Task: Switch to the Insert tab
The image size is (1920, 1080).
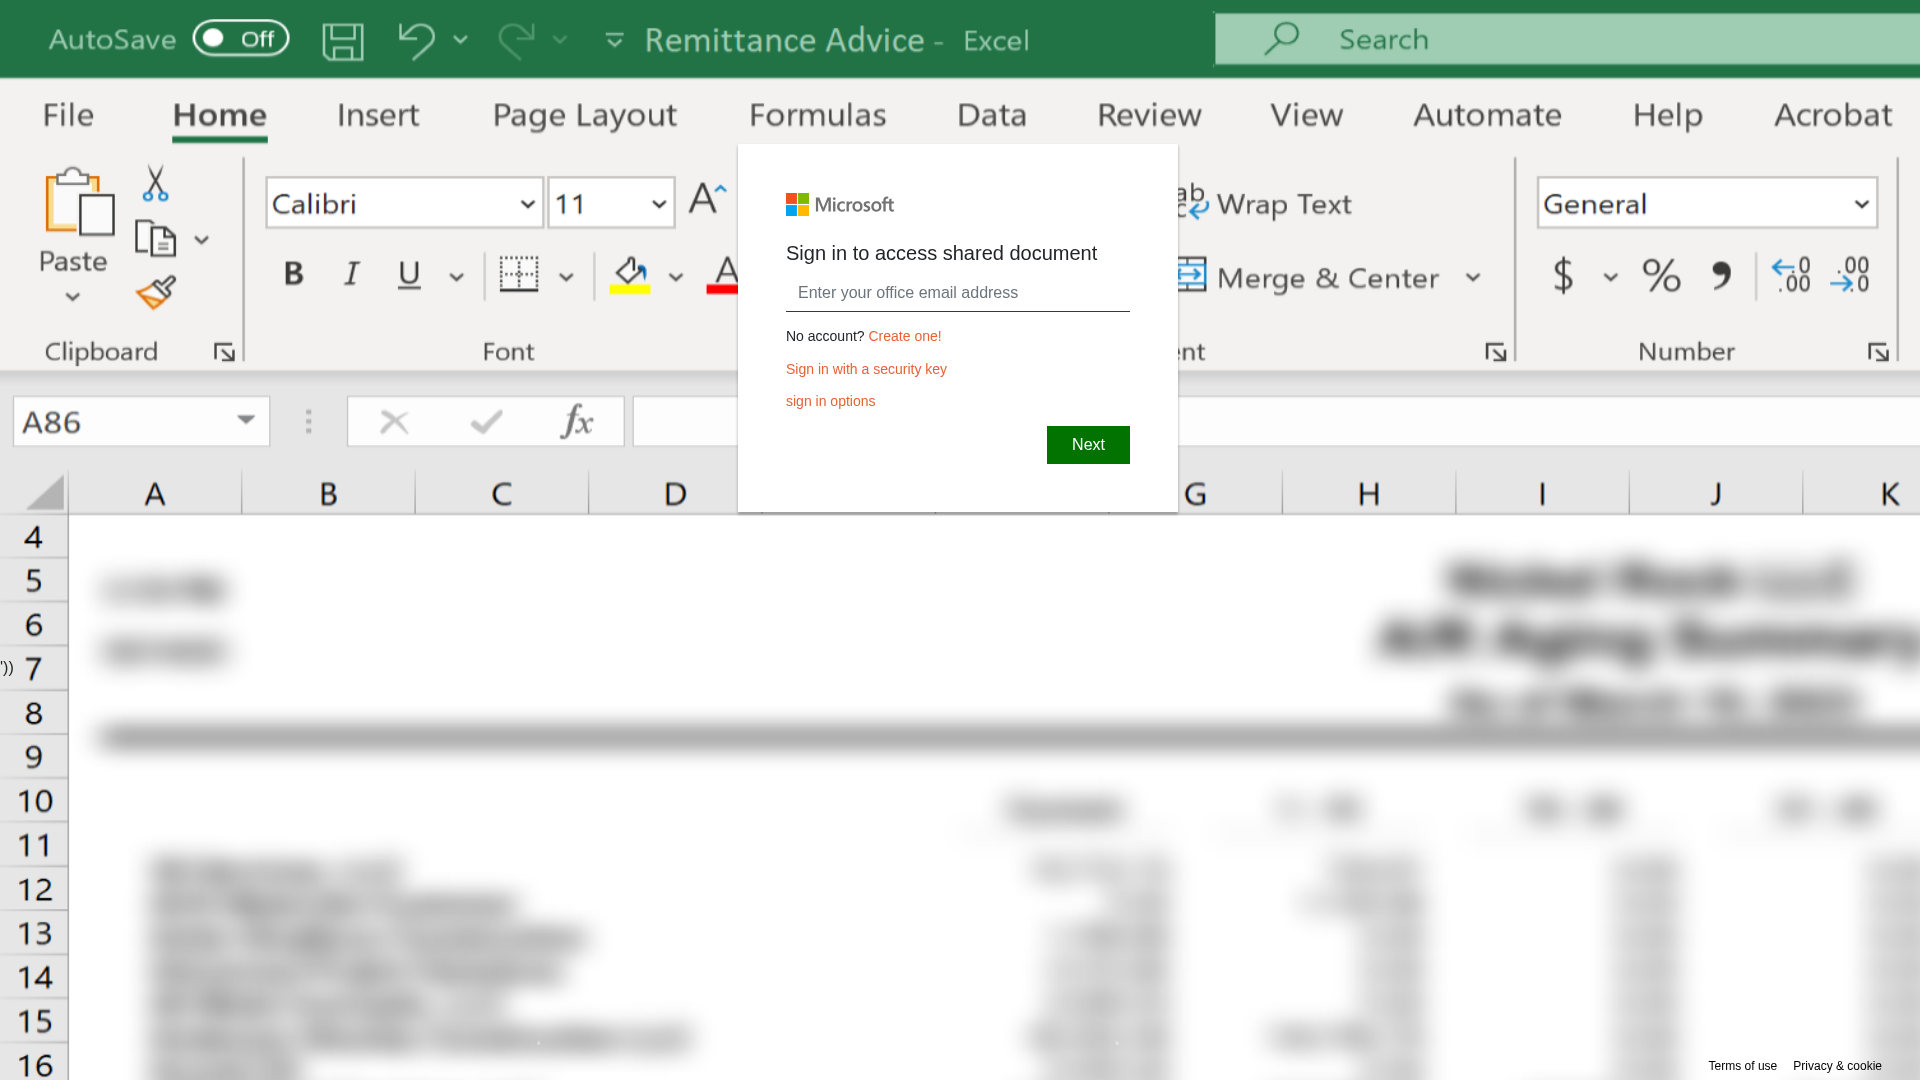Action: (x=378, y=115)
